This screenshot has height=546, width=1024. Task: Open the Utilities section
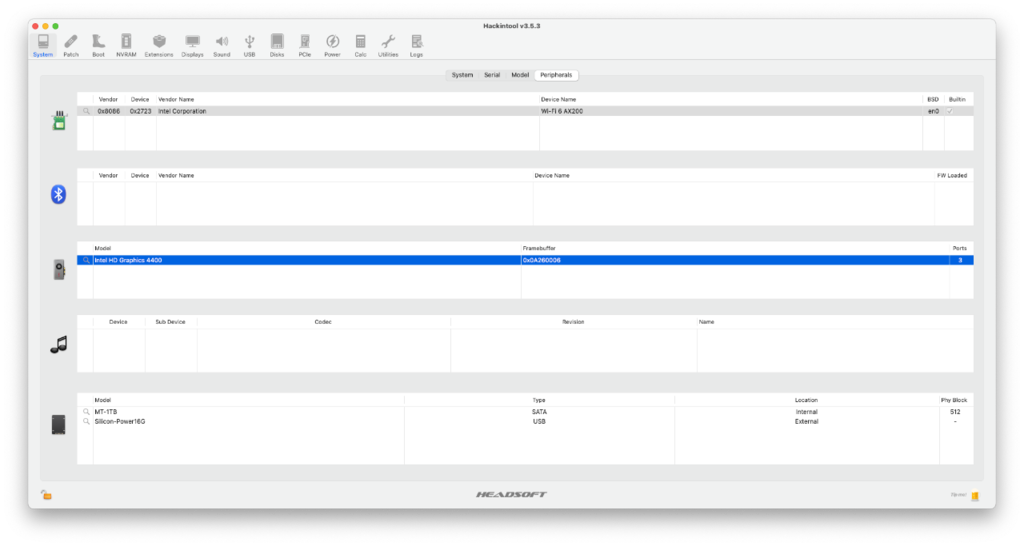click(388, 46)
